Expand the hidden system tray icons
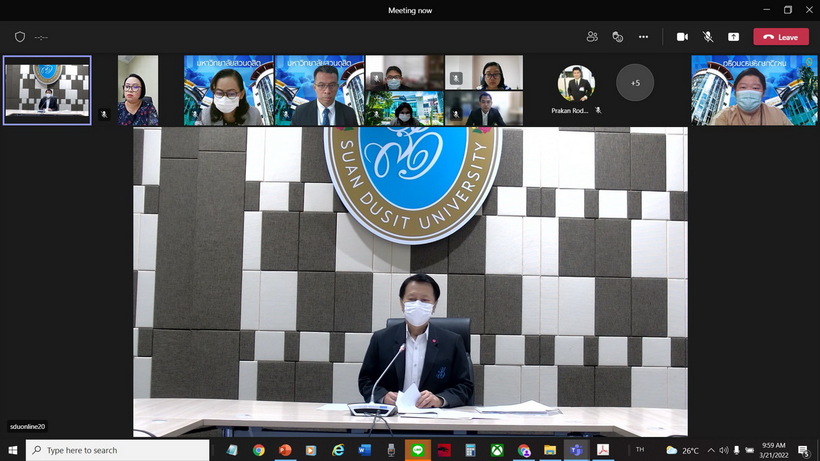820x461 pixels. coord(711,450)
